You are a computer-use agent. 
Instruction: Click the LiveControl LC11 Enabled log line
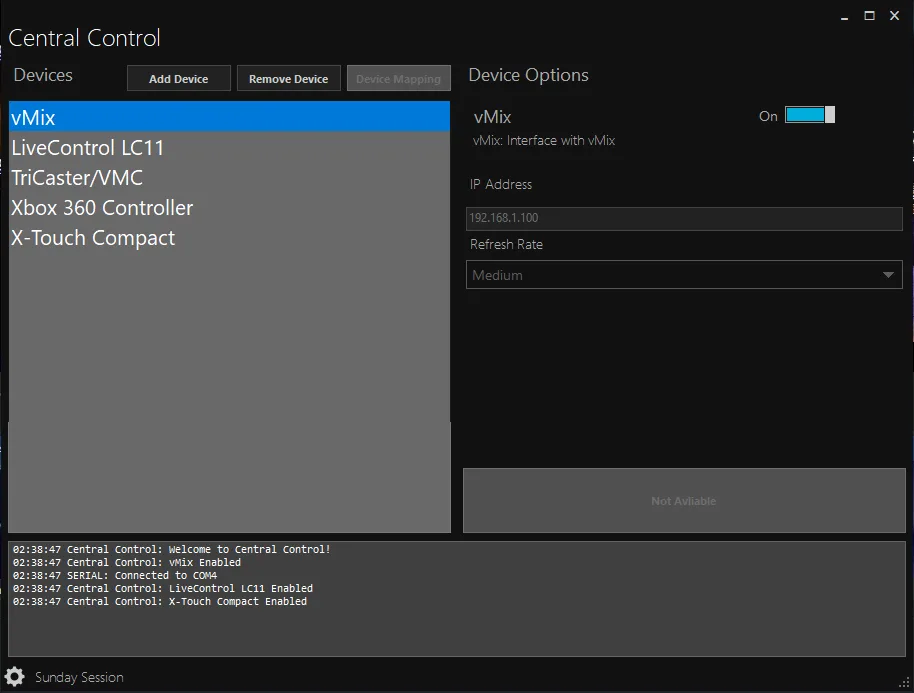(163, 588)
